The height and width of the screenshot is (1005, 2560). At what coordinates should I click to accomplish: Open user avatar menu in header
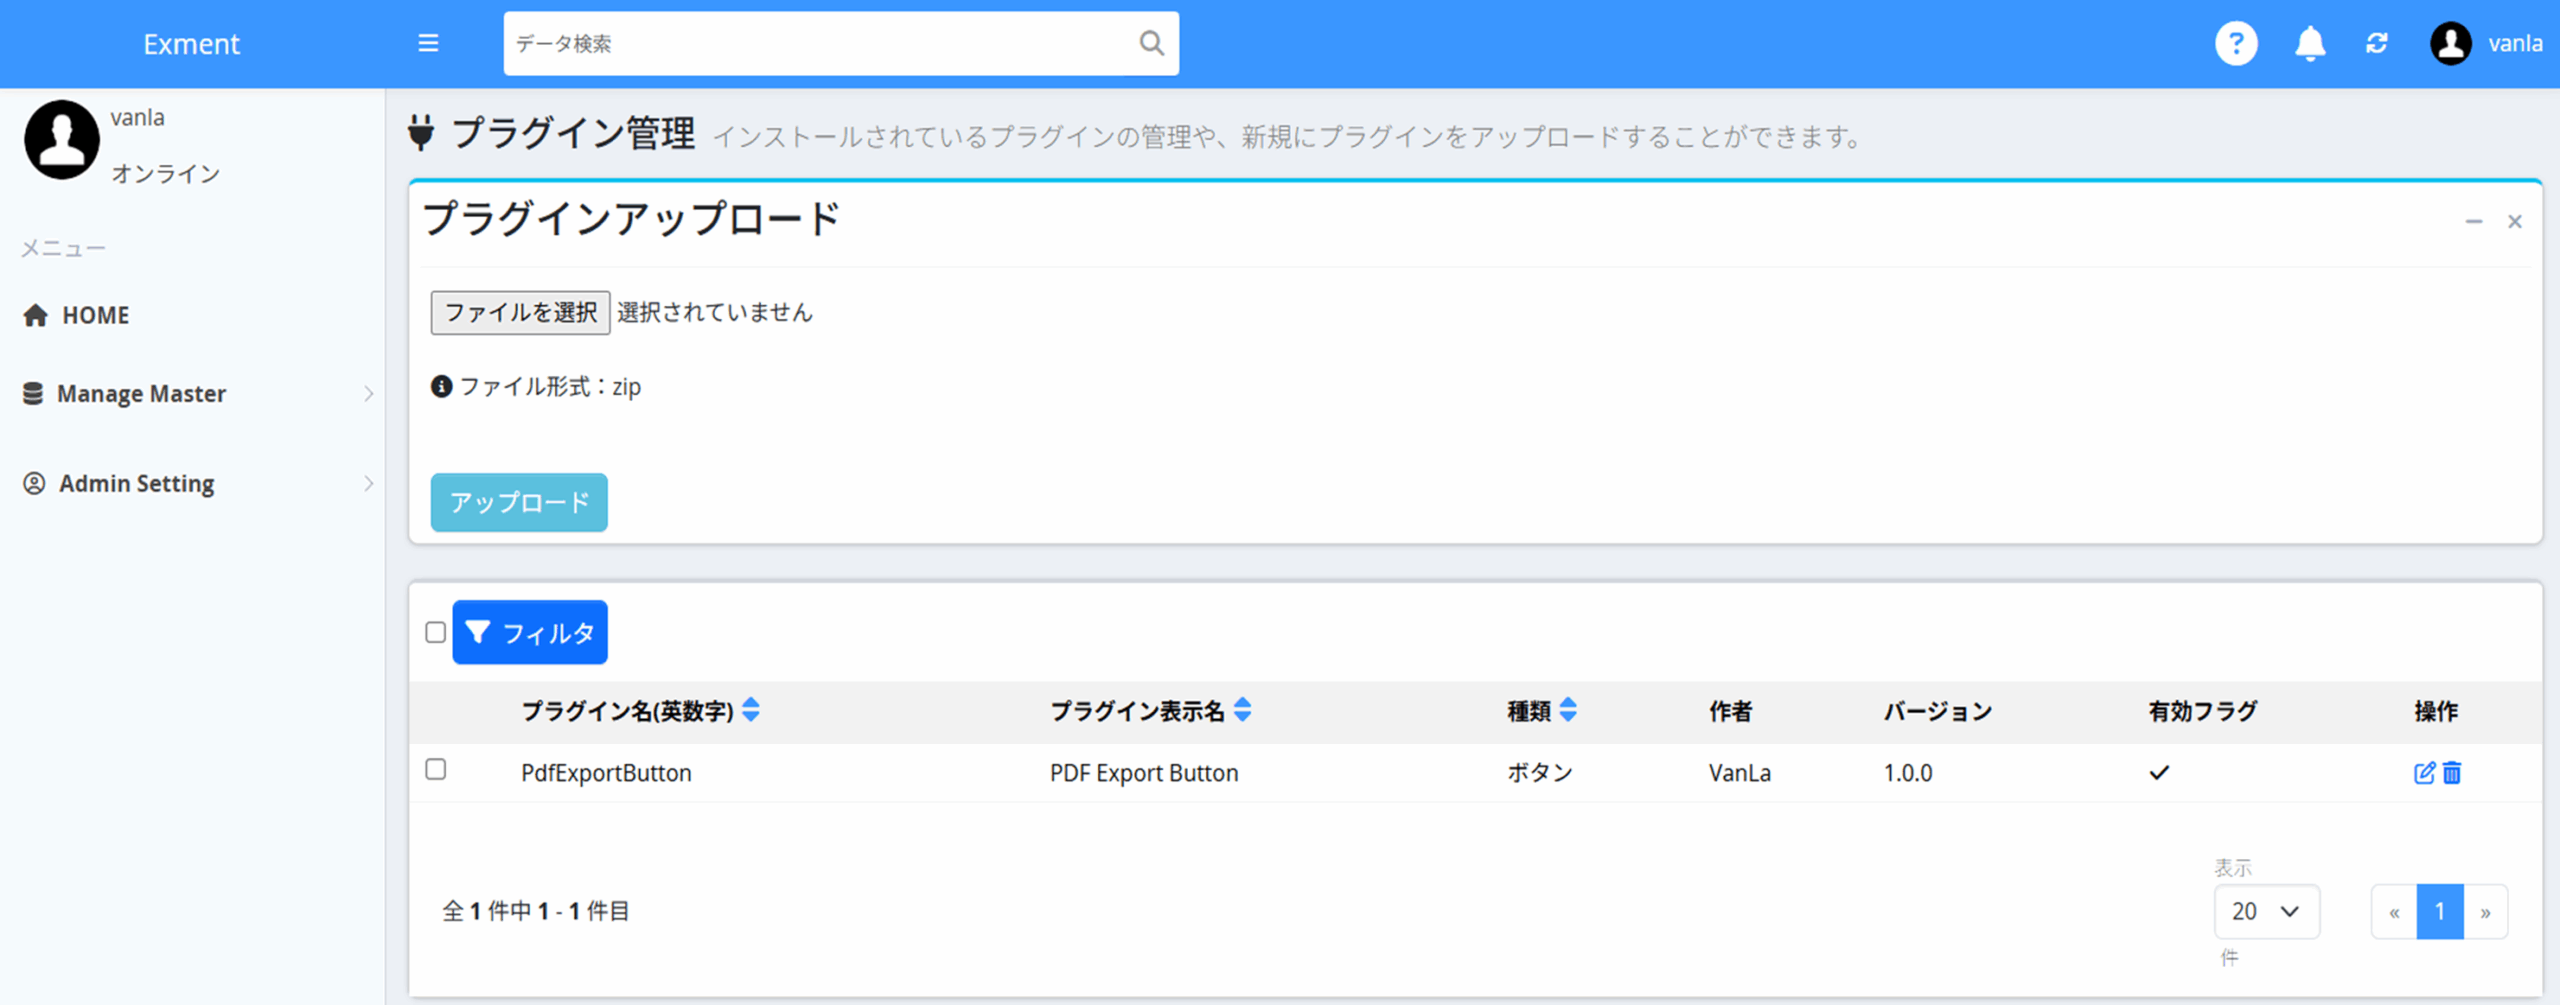click(2451, 43)
